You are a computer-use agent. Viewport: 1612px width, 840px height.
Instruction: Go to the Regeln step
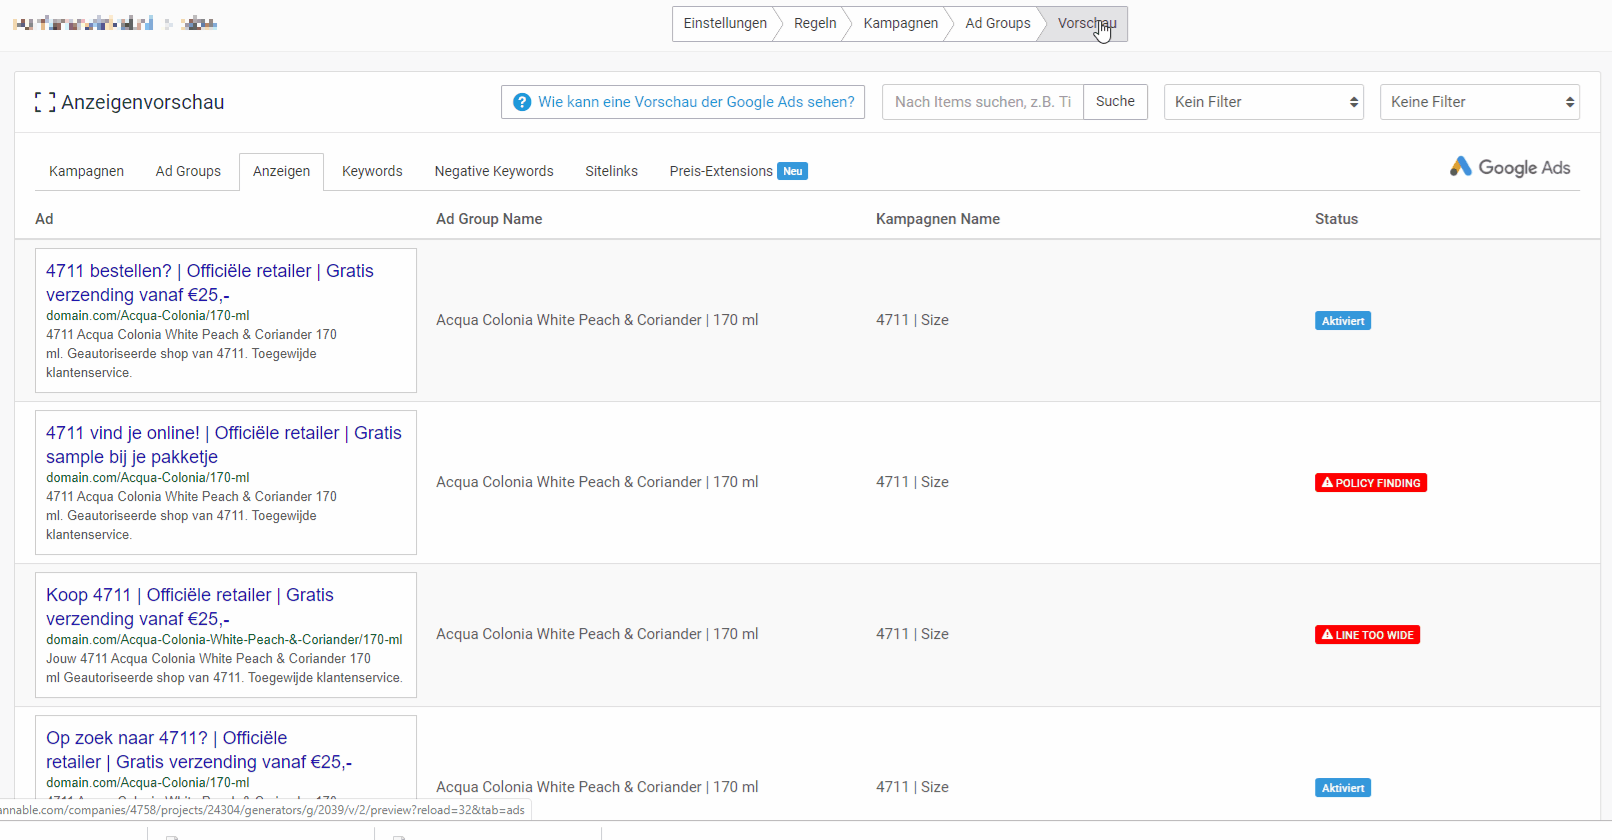pyautogui.click(x=815, y=23)
